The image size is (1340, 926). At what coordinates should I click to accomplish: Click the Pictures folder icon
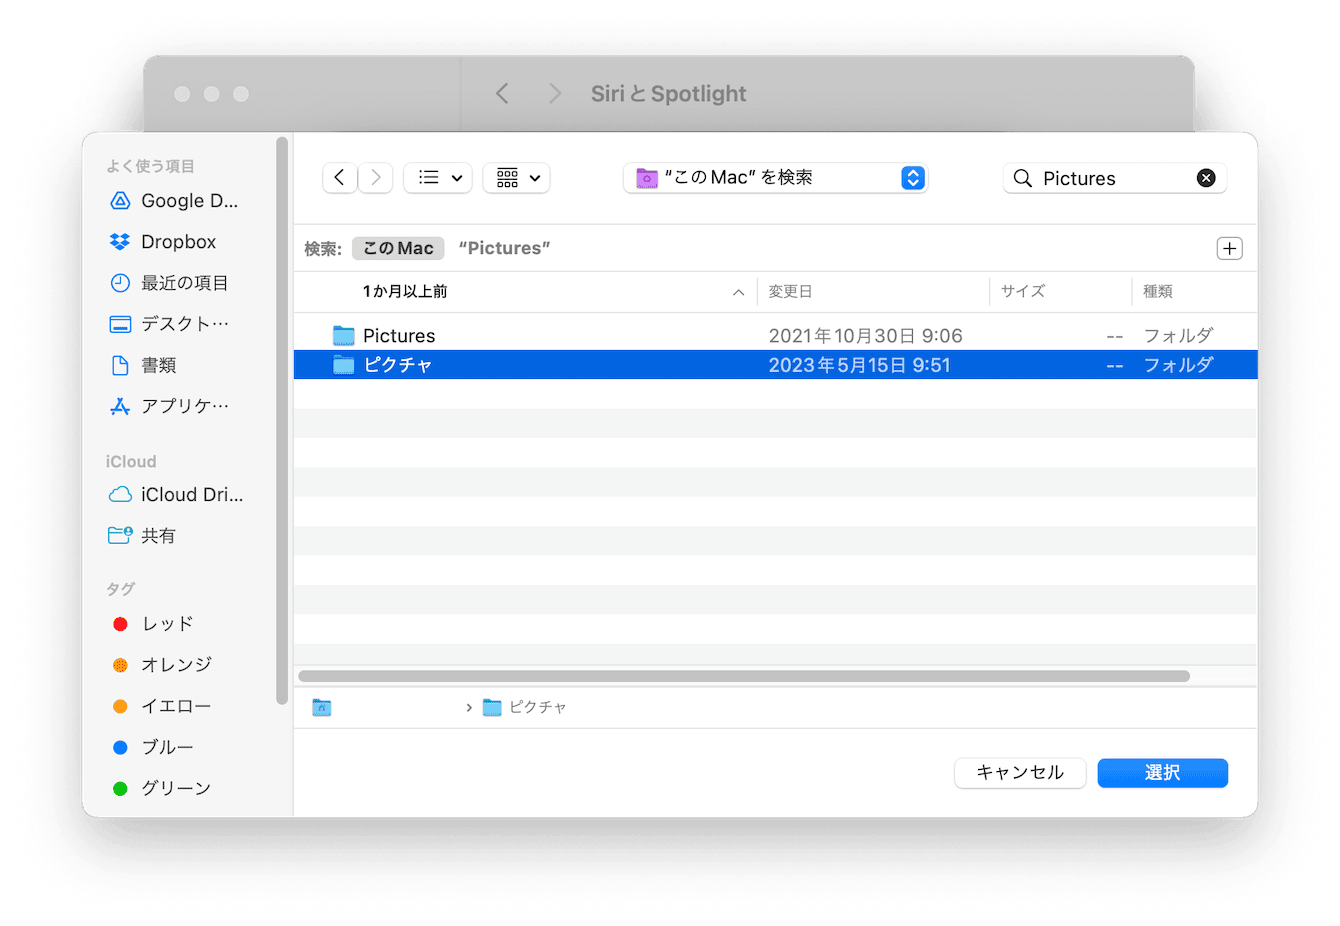[344, 335]
